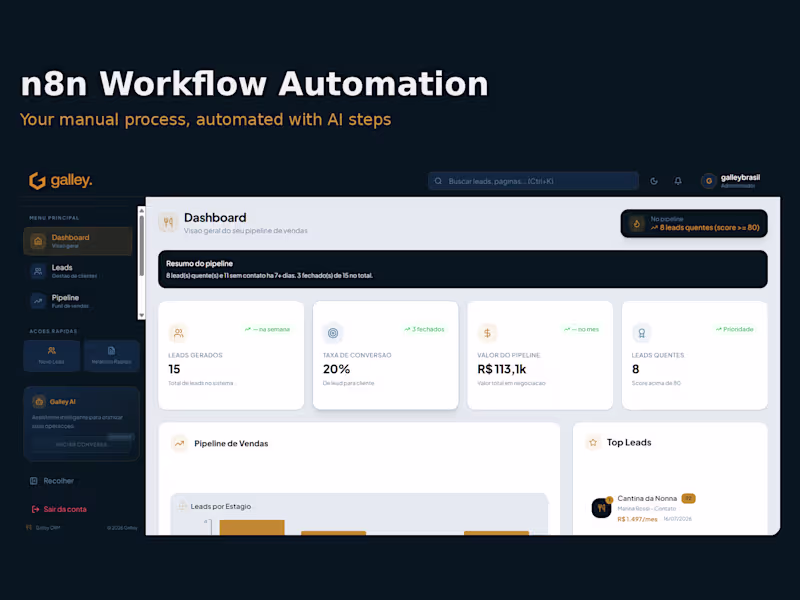The height and width of the screenshot is (600, 800).
Task: Click the R$ 1.497/mês lead value
Action: [637, 519]
